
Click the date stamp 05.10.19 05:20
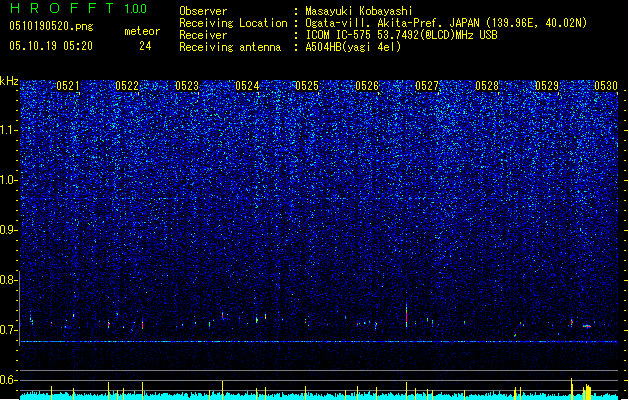pyautogui.click(x=51, y=46)
